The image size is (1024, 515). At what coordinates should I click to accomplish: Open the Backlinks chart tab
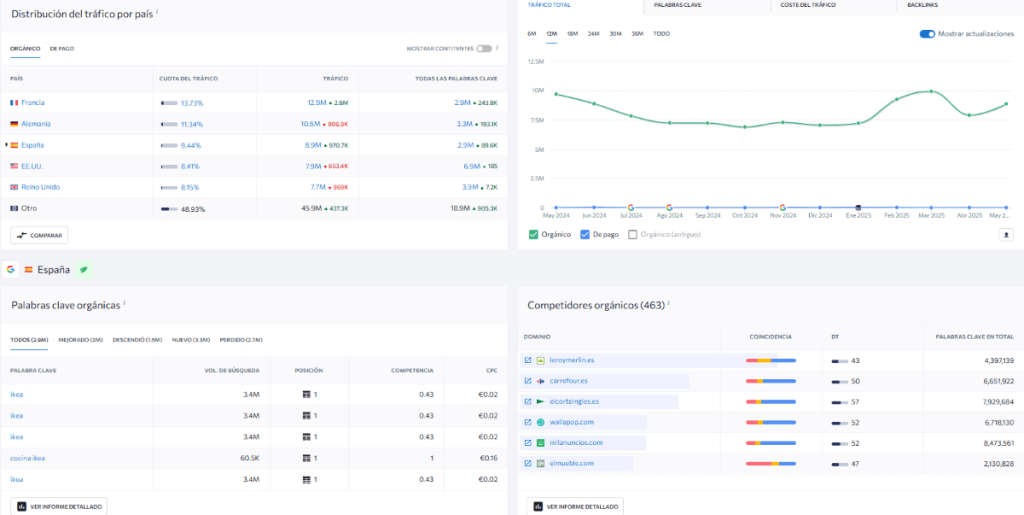(922, 5)
